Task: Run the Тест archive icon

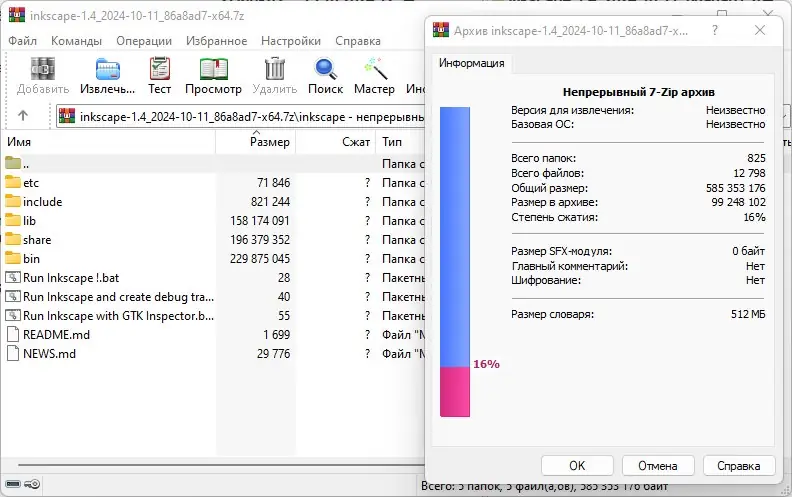Action: 160,69
